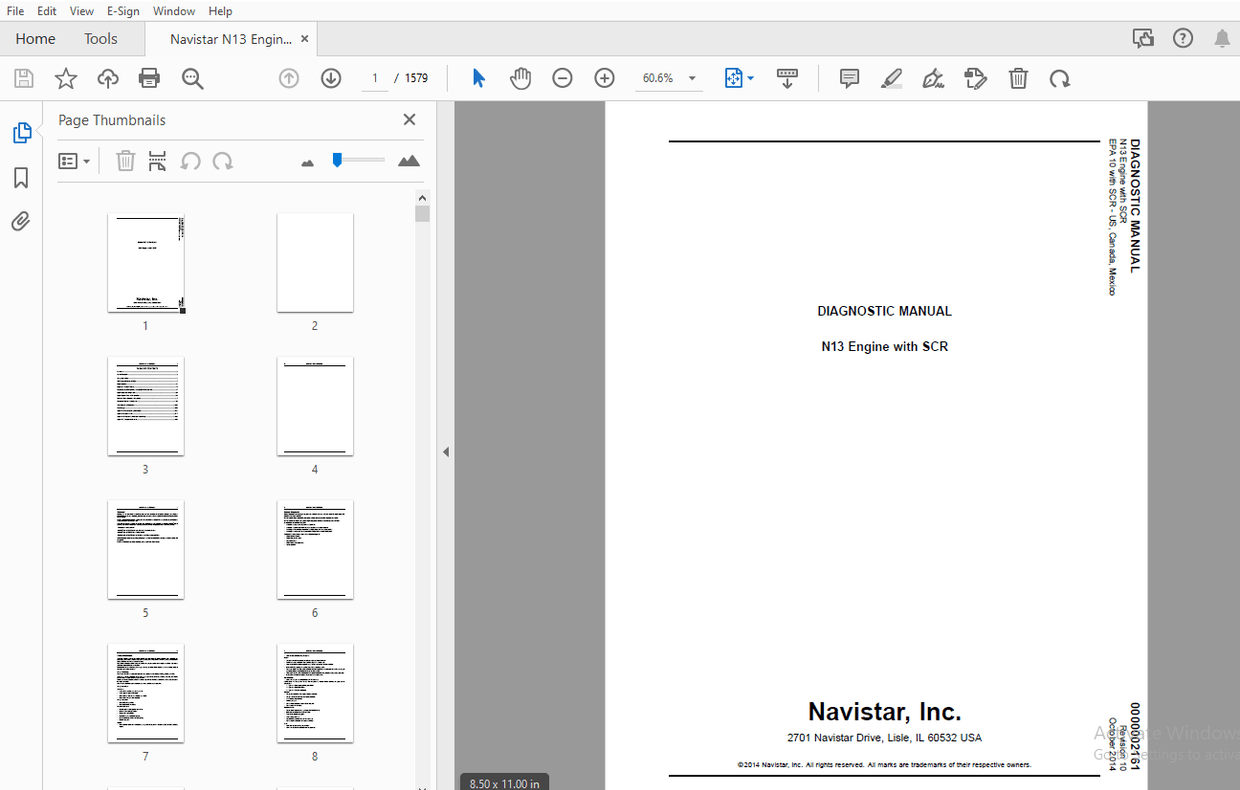Add document to favorites with star
Screen dimensions: 1240x790
click(65, 78)
